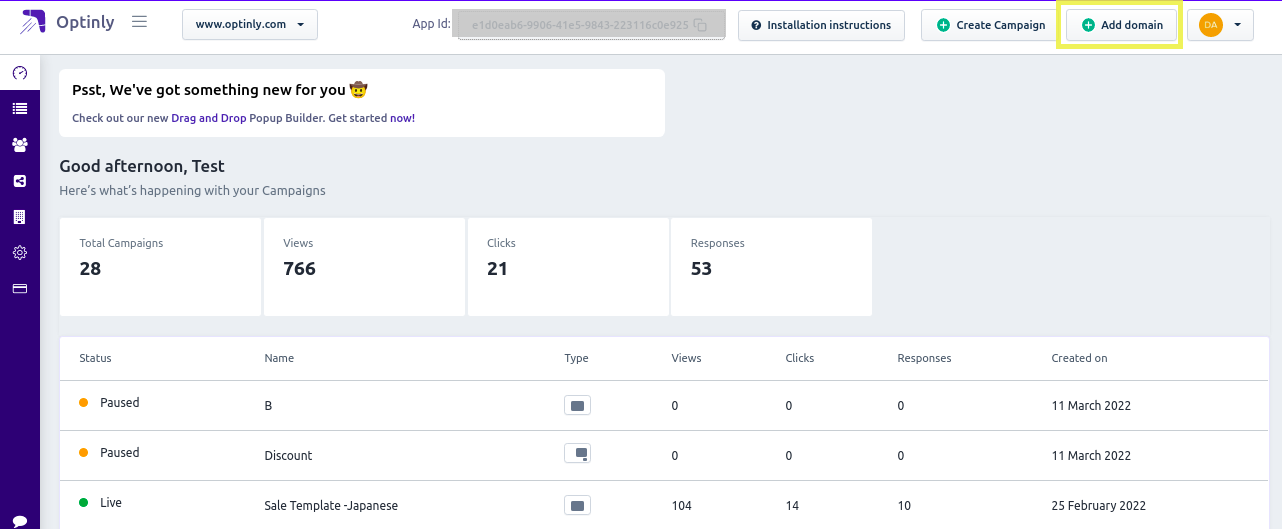This screenshot has width=1282, height=529.
Task: Open the share icon in sidebar
Action: [x=20, y=181]
